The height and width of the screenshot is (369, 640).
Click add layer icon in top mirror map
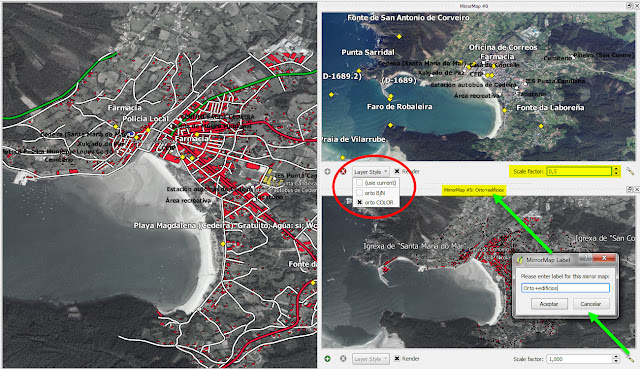click(x=327, y=171)
